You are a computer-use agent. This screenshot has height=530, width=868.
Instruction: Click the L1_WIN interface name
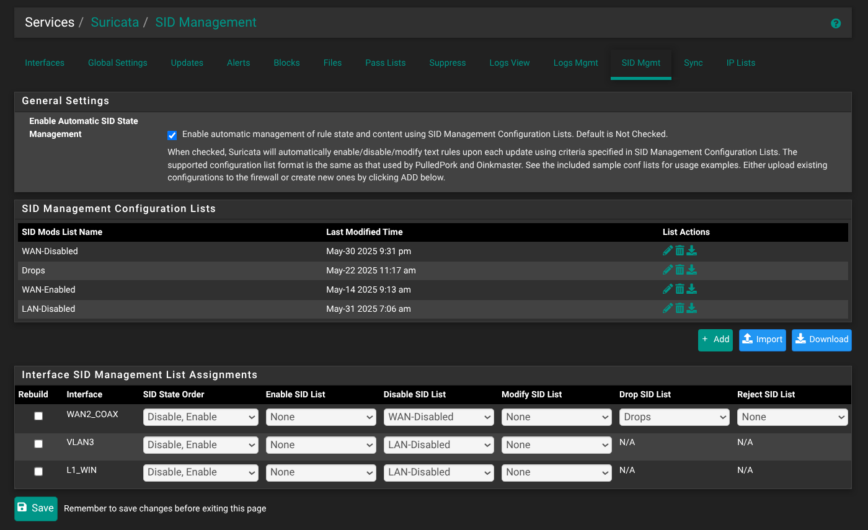click(x=81, y=470)
